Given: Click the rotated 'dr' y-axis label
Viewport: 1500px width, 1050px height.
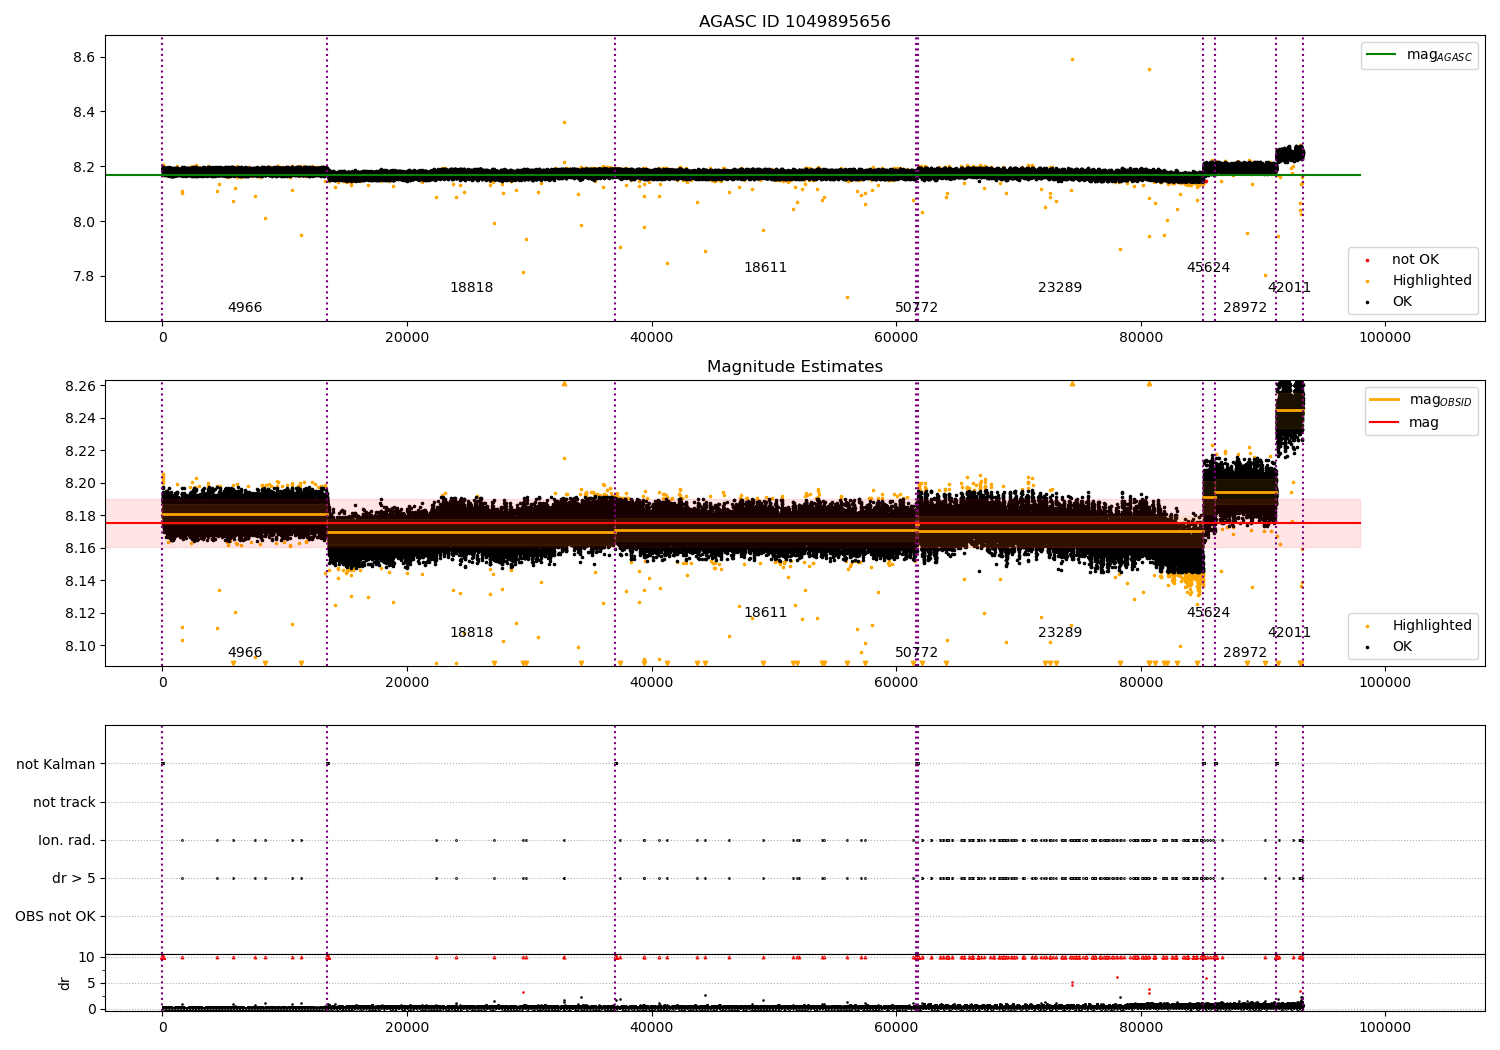Looking at the screenshot, I should (x=65, y=983).
